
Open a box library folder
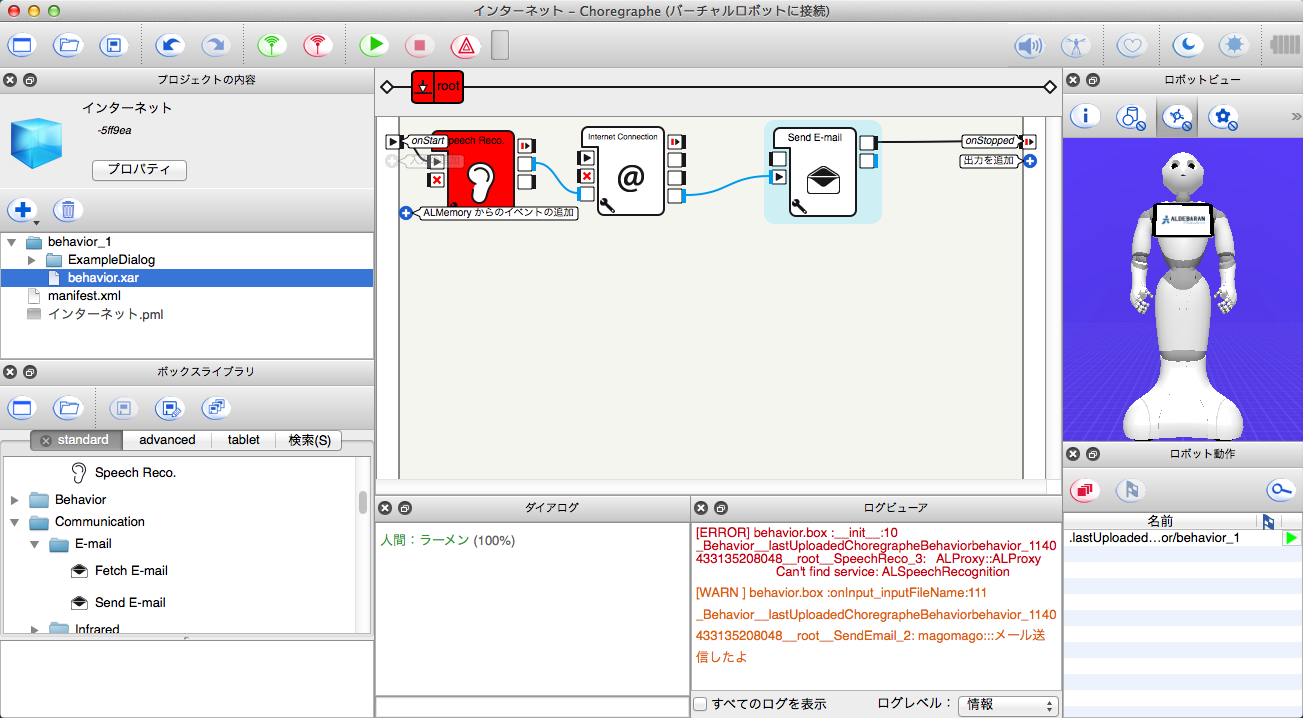[68, 407]
